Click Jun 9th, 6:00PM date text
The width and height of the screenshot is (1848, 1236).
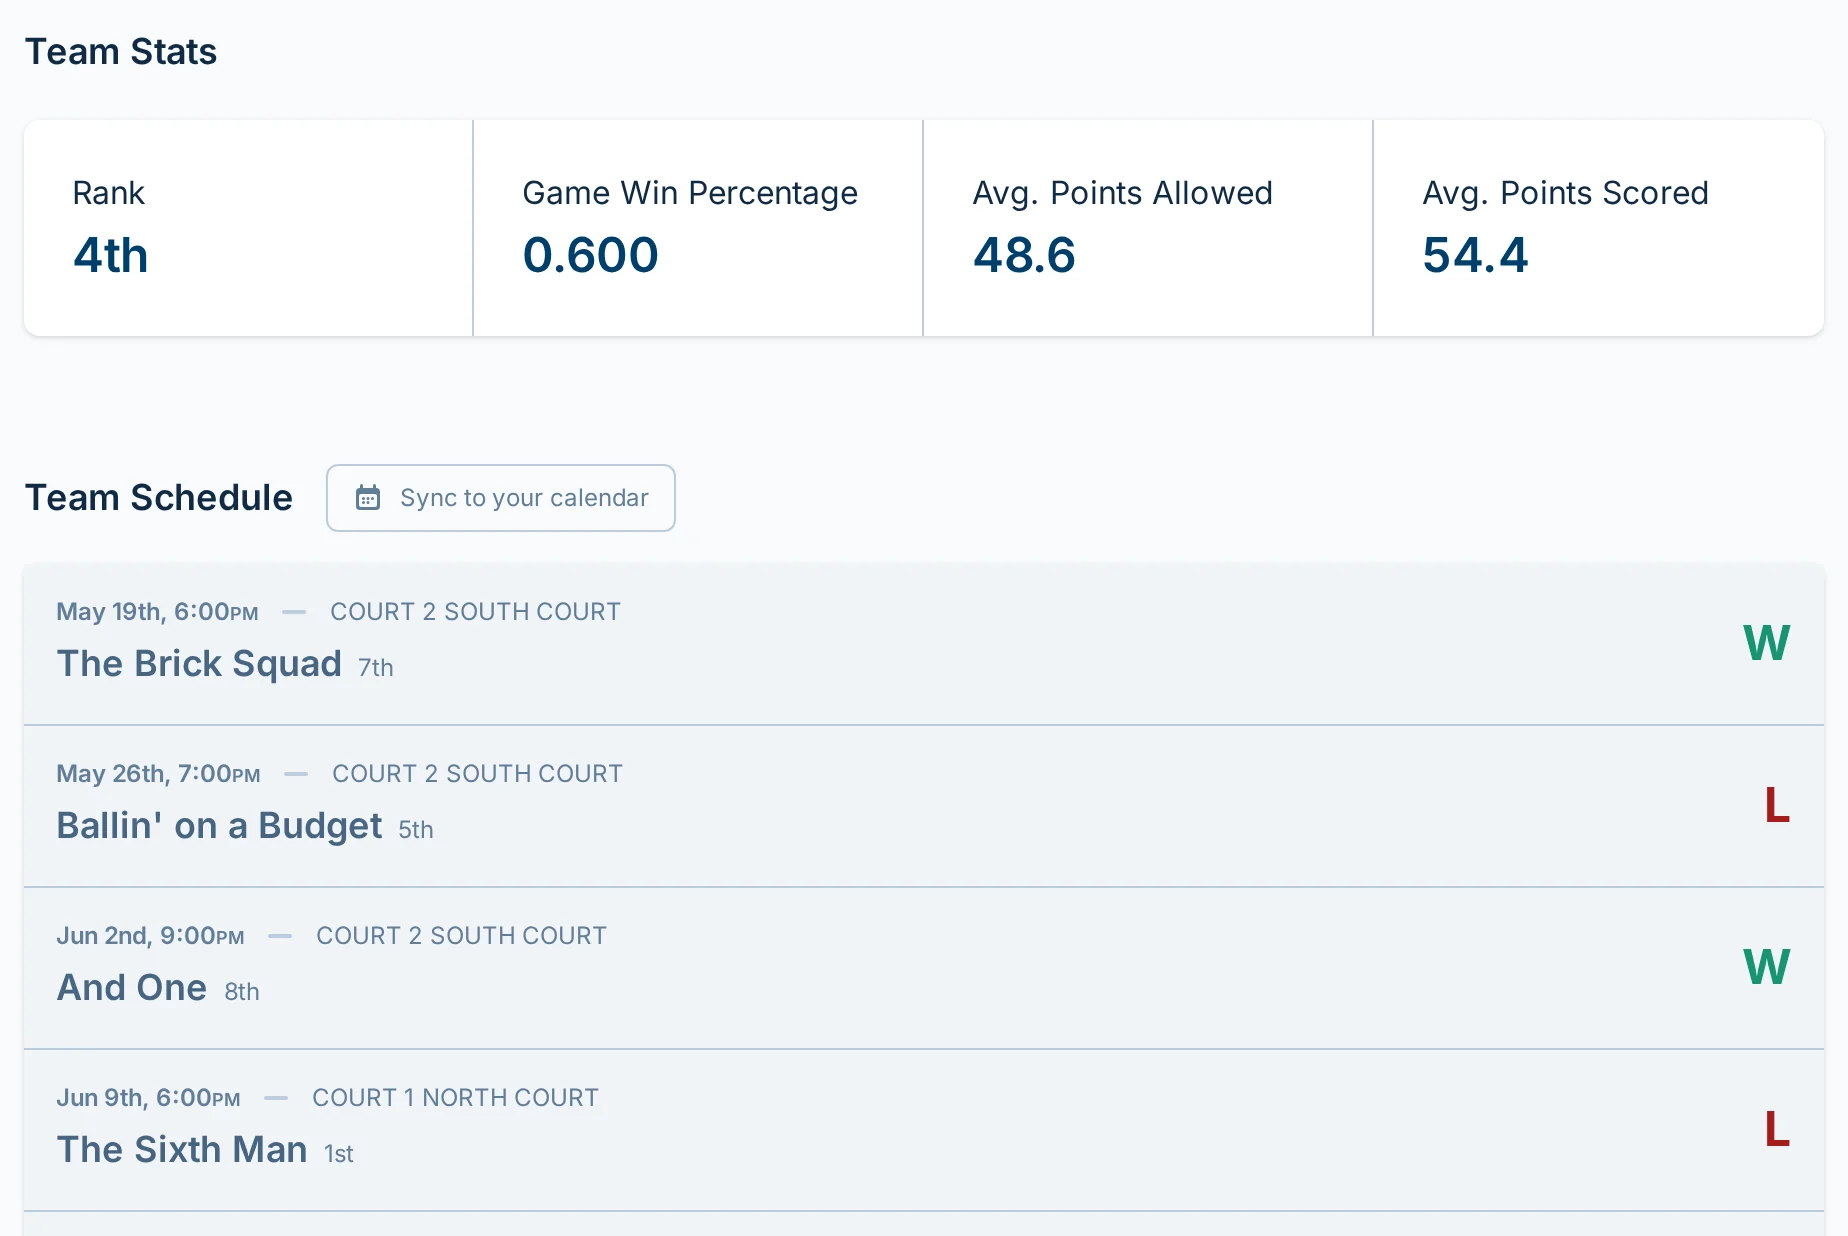[148, 1098]
